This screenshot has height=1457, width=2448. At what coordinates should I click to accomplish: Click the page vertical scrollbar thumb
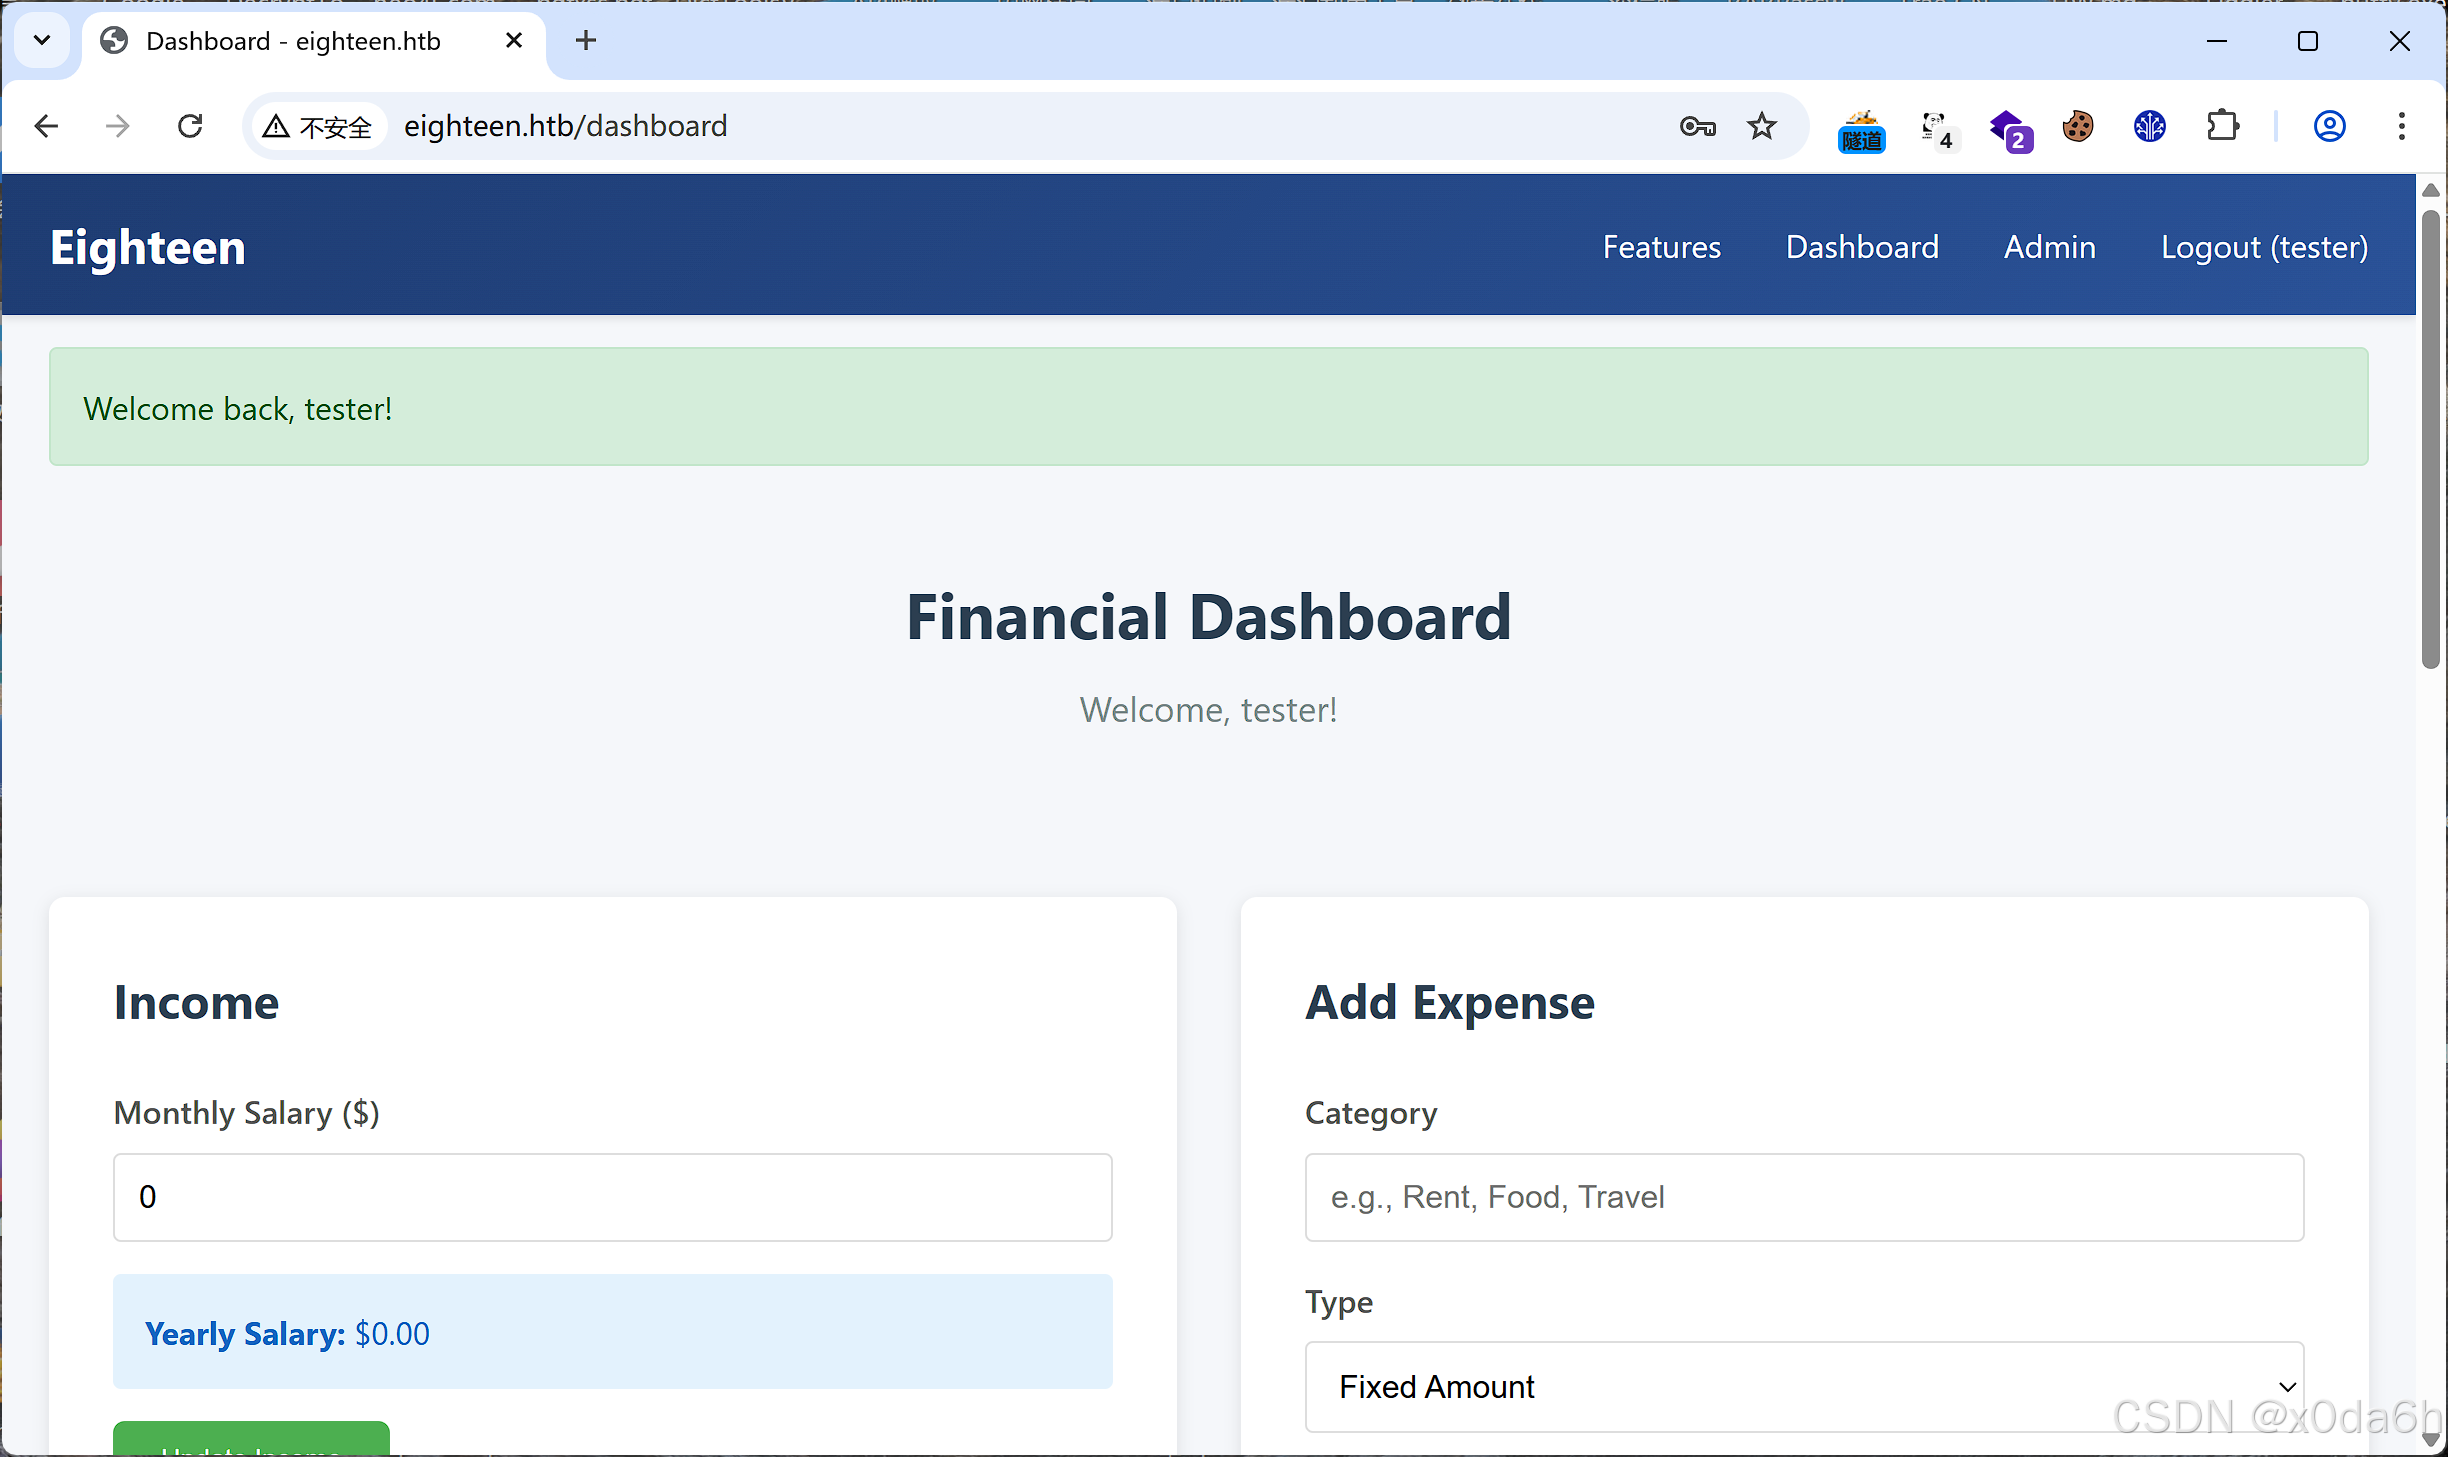(x=2430, y=440)
